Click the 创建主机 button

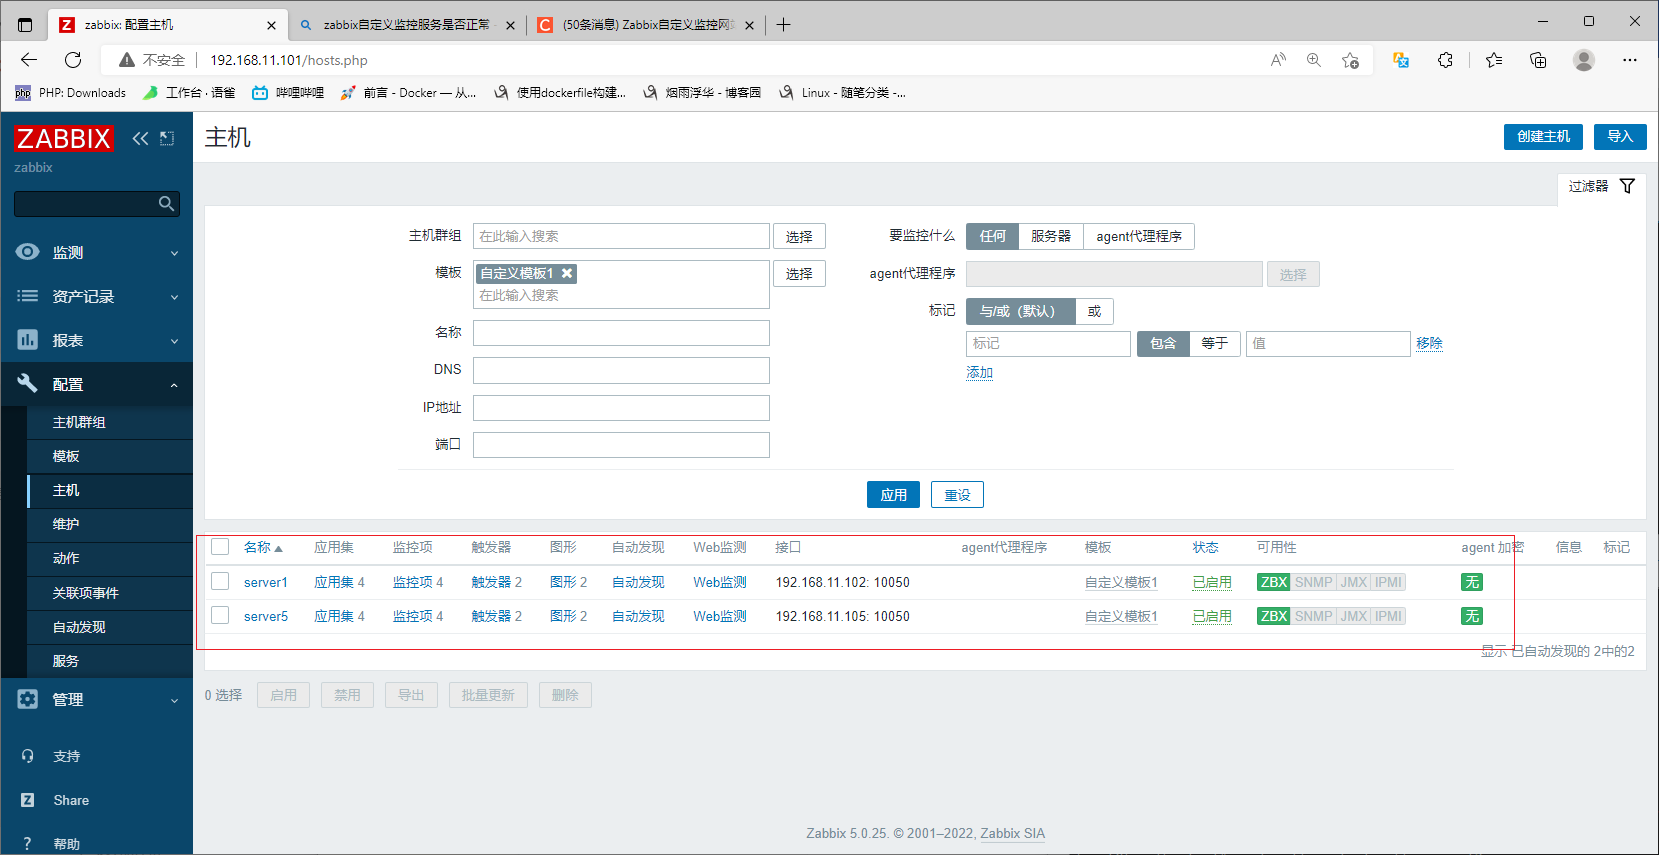[x=1543, y=137]
